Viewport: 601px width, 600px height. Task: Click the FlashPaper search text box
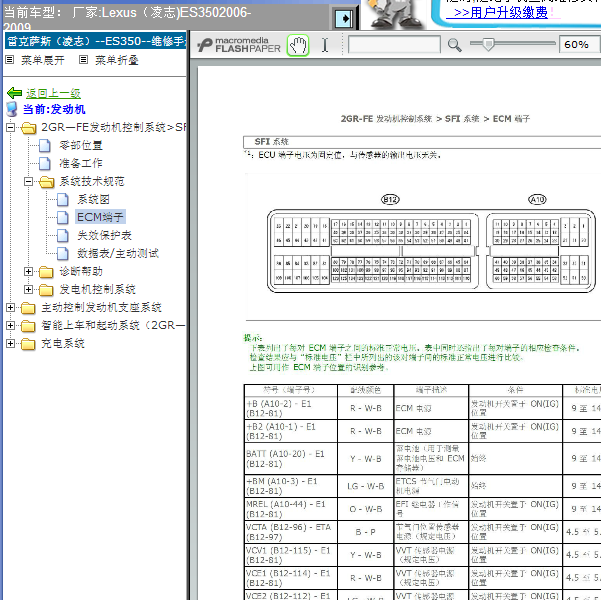pos(394,44)
